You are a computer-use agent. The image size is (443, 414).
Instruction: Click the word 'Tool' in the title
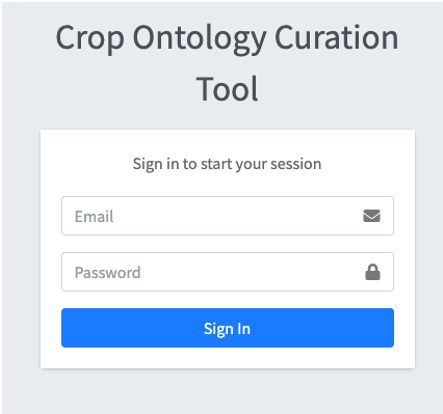pyautogui.click(x=227, y=89)
